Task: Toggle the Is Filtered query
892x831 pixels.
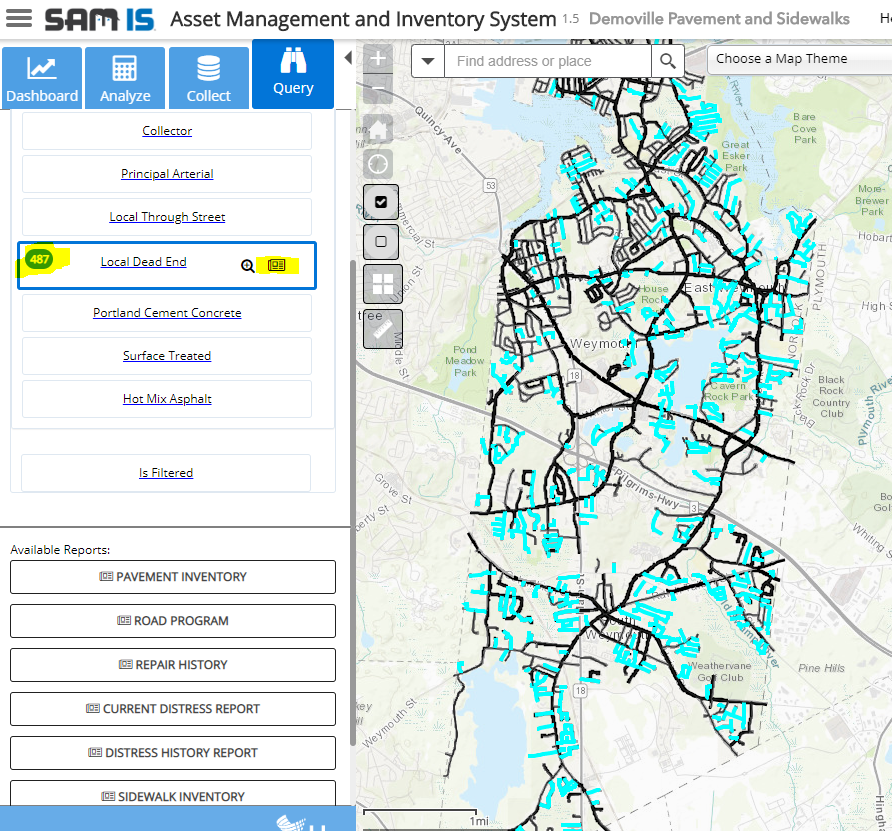Action: click(x=166, y=473)
